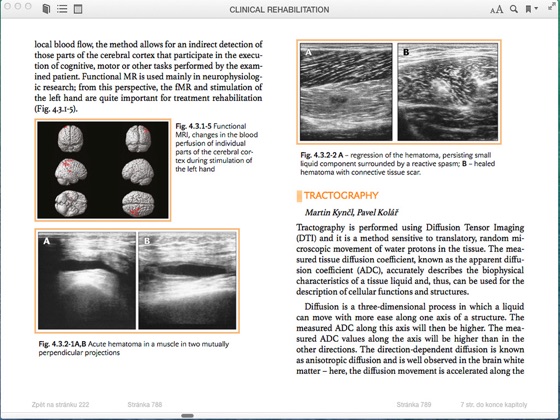Select the TRACTOGRAPHY heading
The image size is (560, 420).
pyautogui.click(x=341, y=195)
